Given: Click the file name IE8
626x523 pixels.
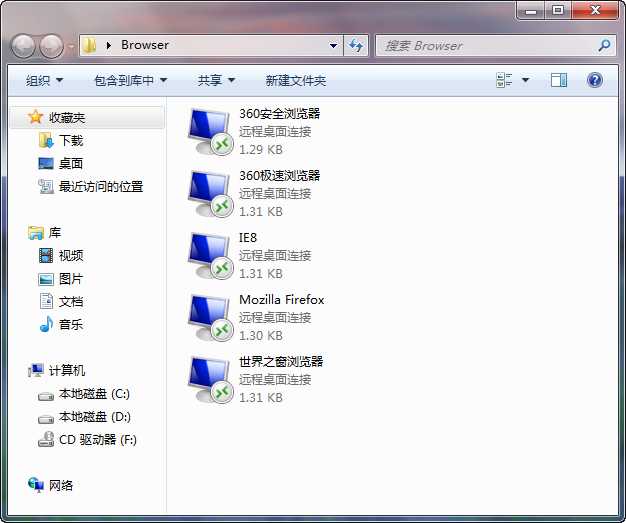Looking at the screenshot, I should [248, 238].
